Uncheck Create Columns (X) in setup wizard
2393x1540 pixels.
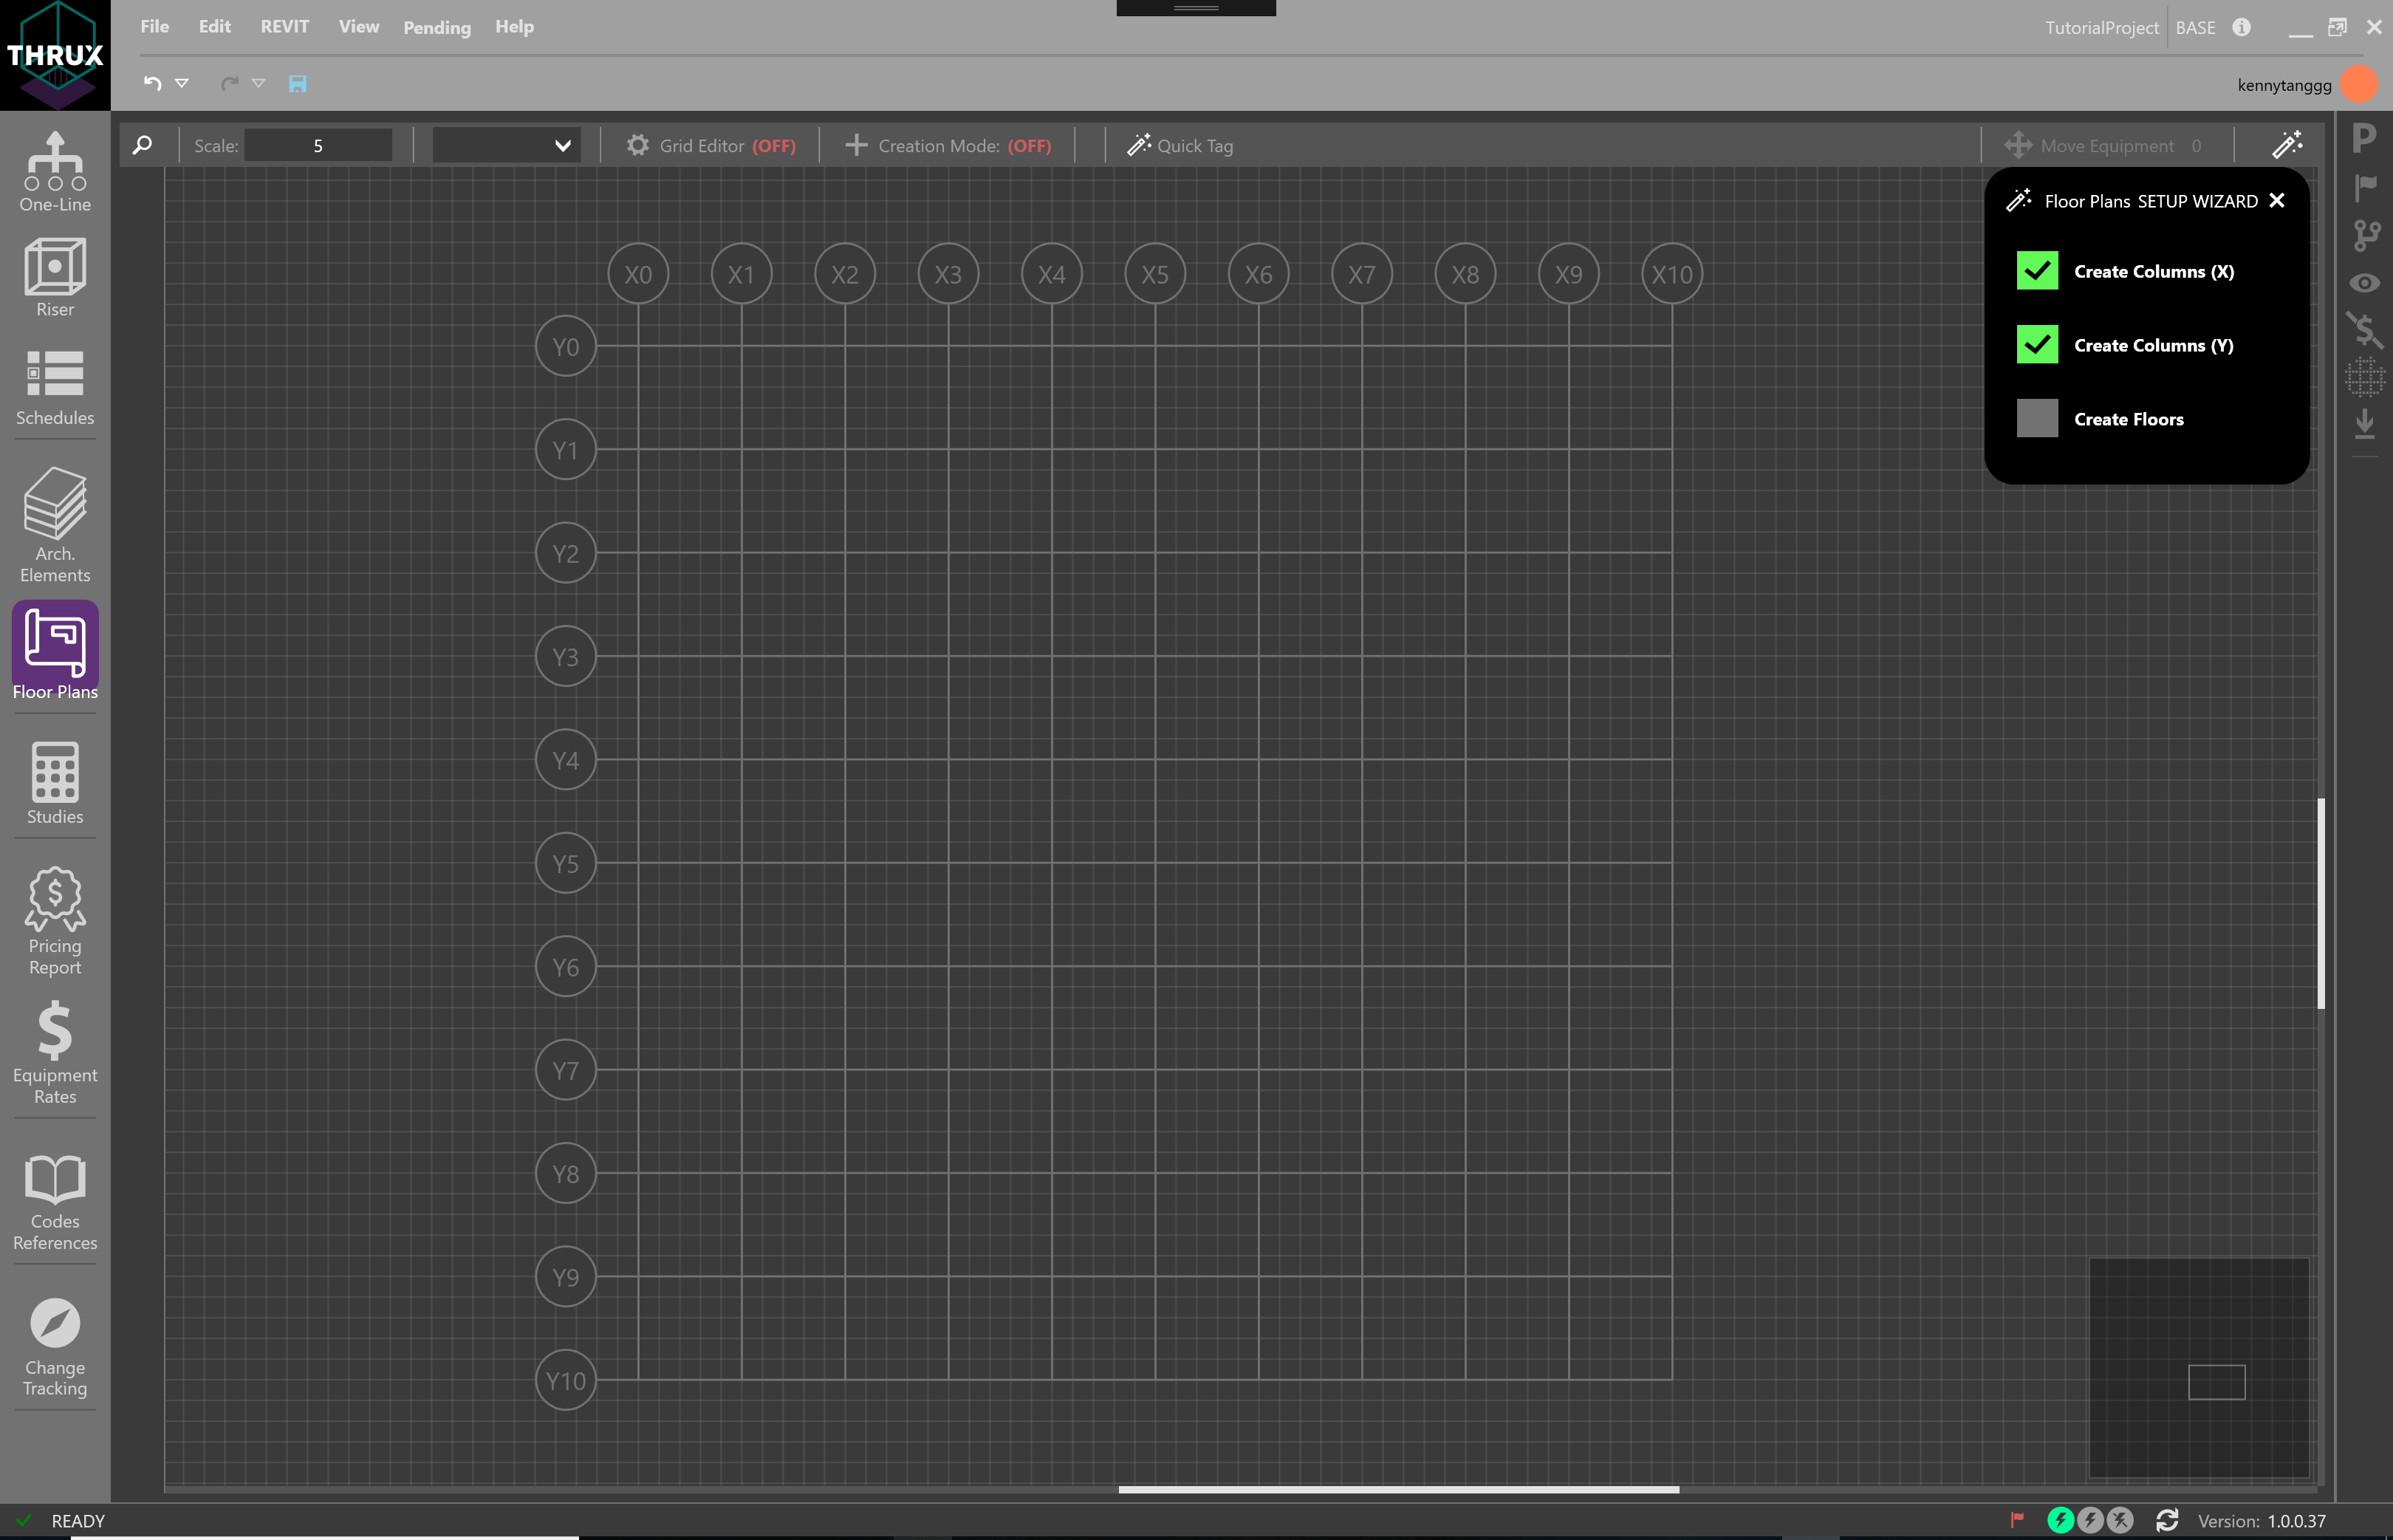pyautogui.click(x=2037, y=271)
